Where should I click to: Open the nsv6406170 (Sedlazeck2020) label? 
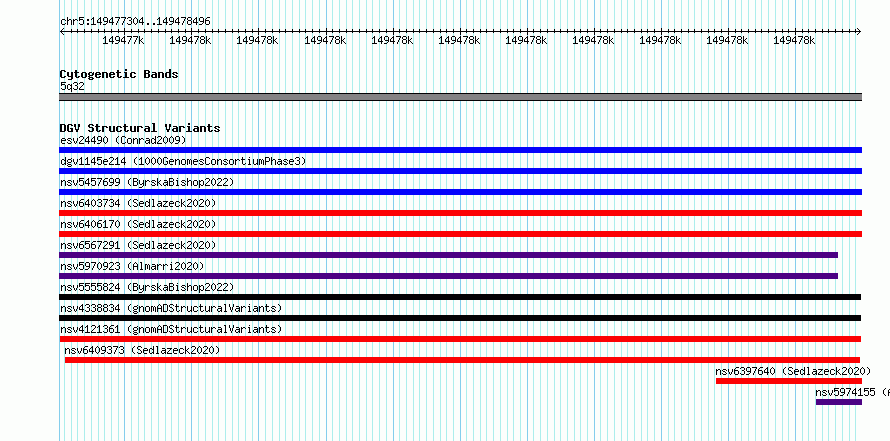[x=138, y=224]
